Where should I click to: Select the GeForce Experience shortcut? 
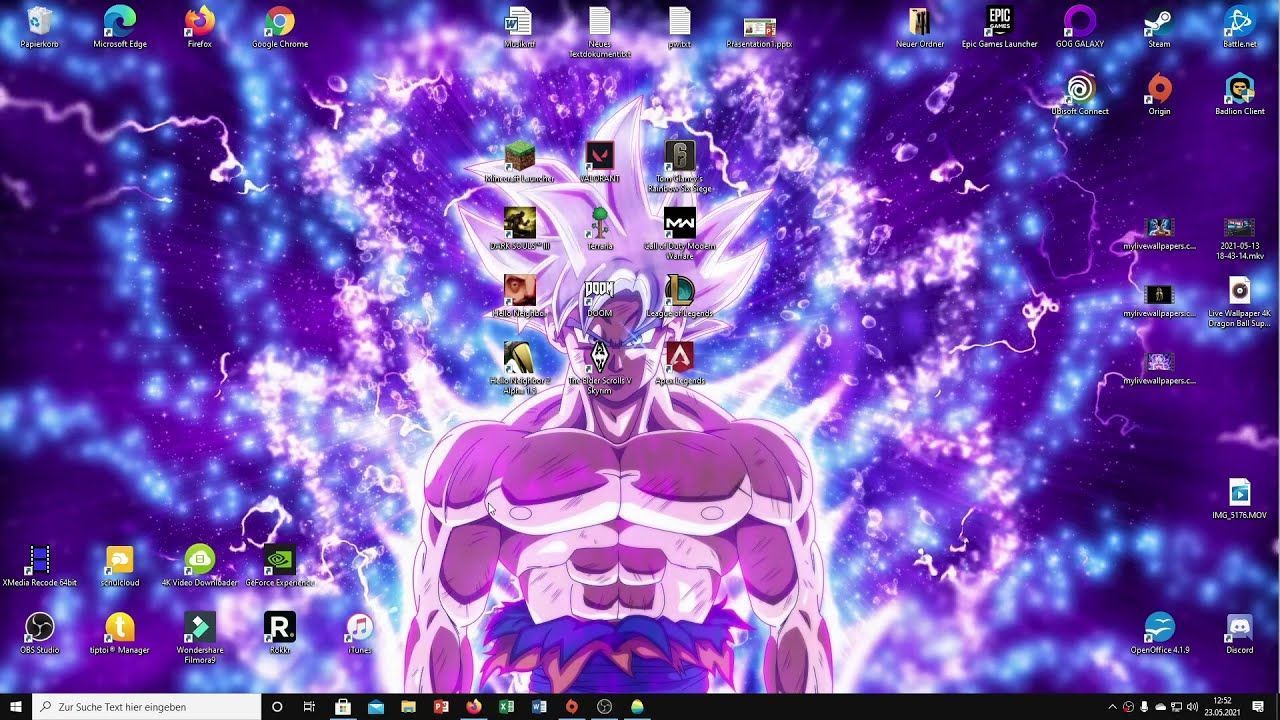click(x=280, y=565)
